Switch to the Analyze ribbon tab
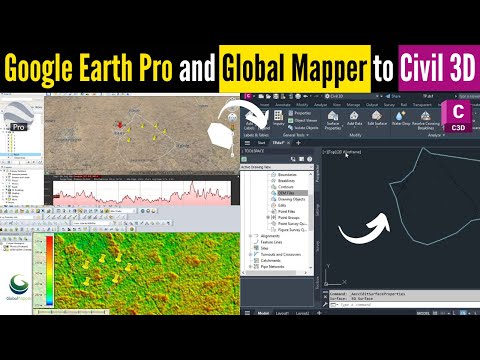 [320, 105]
